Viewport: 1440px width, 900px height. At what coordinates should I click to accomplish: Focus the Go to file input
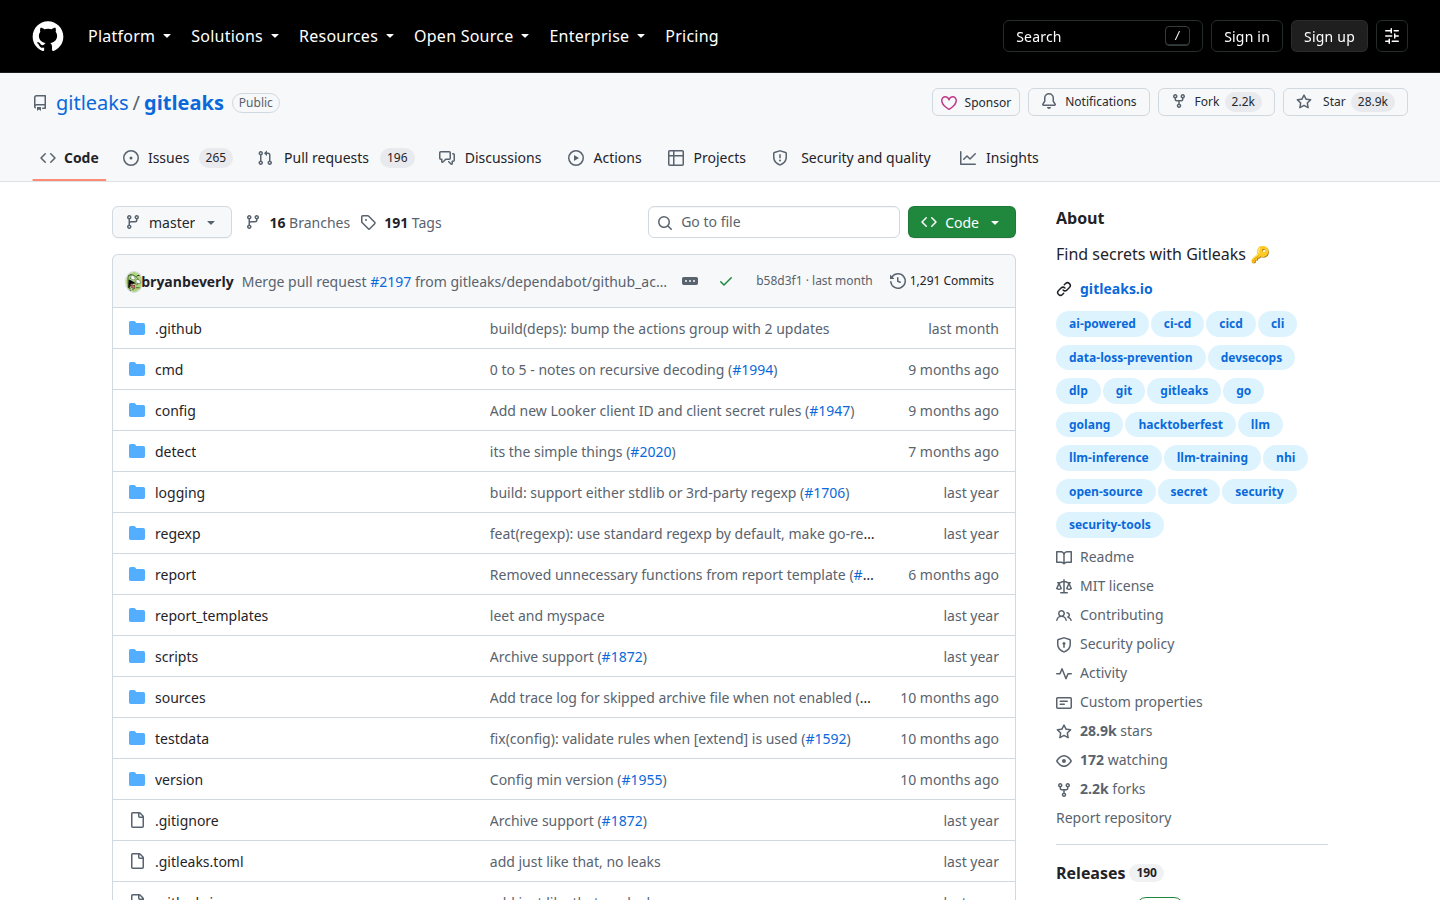coord(774,222)
